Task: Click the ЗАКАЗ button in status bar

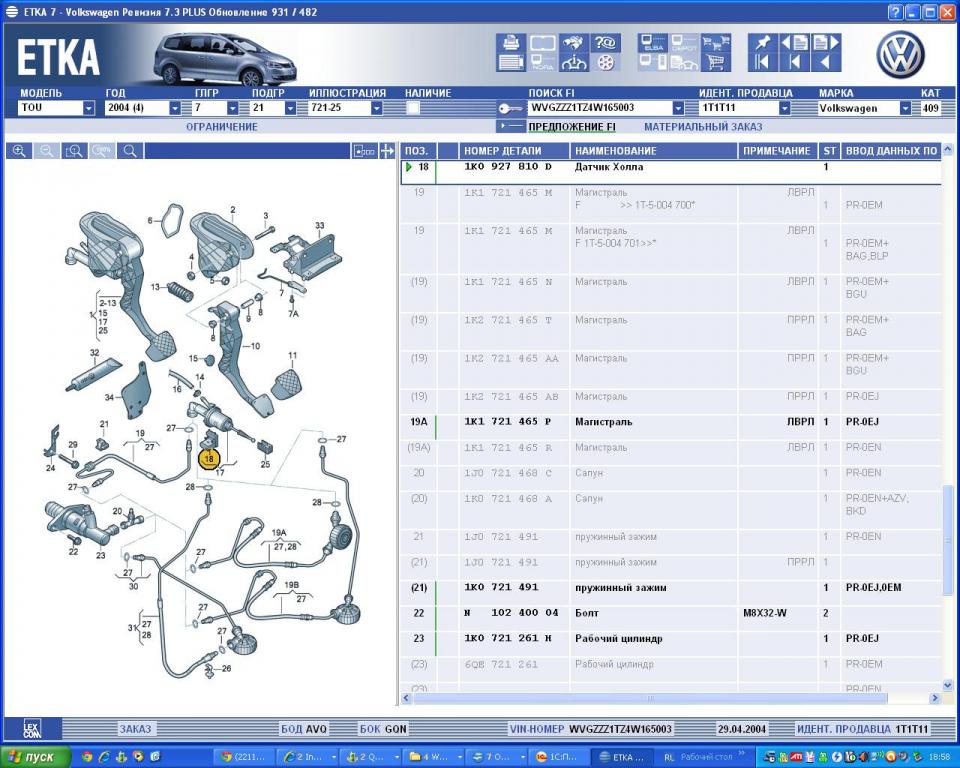Action: point(135,729)
